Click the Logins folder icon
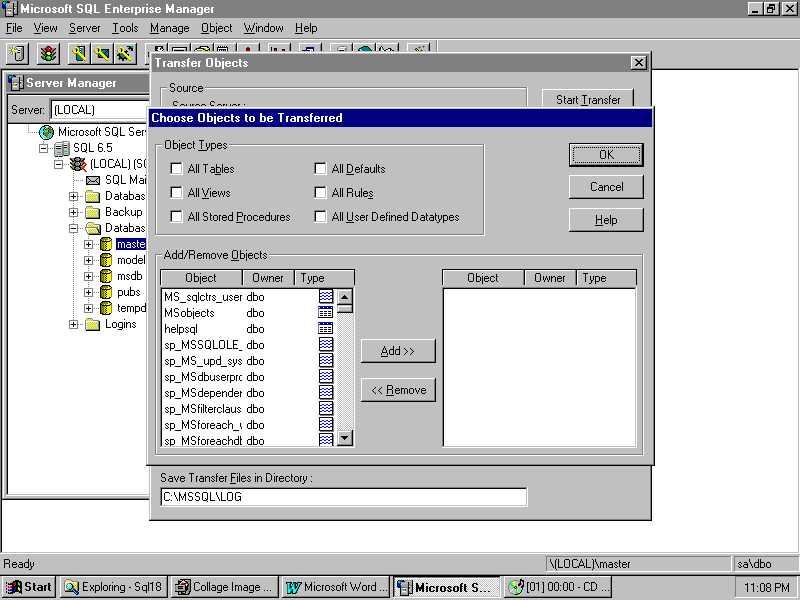This screenshot has width=800, height=600. (x=92, y=324)
